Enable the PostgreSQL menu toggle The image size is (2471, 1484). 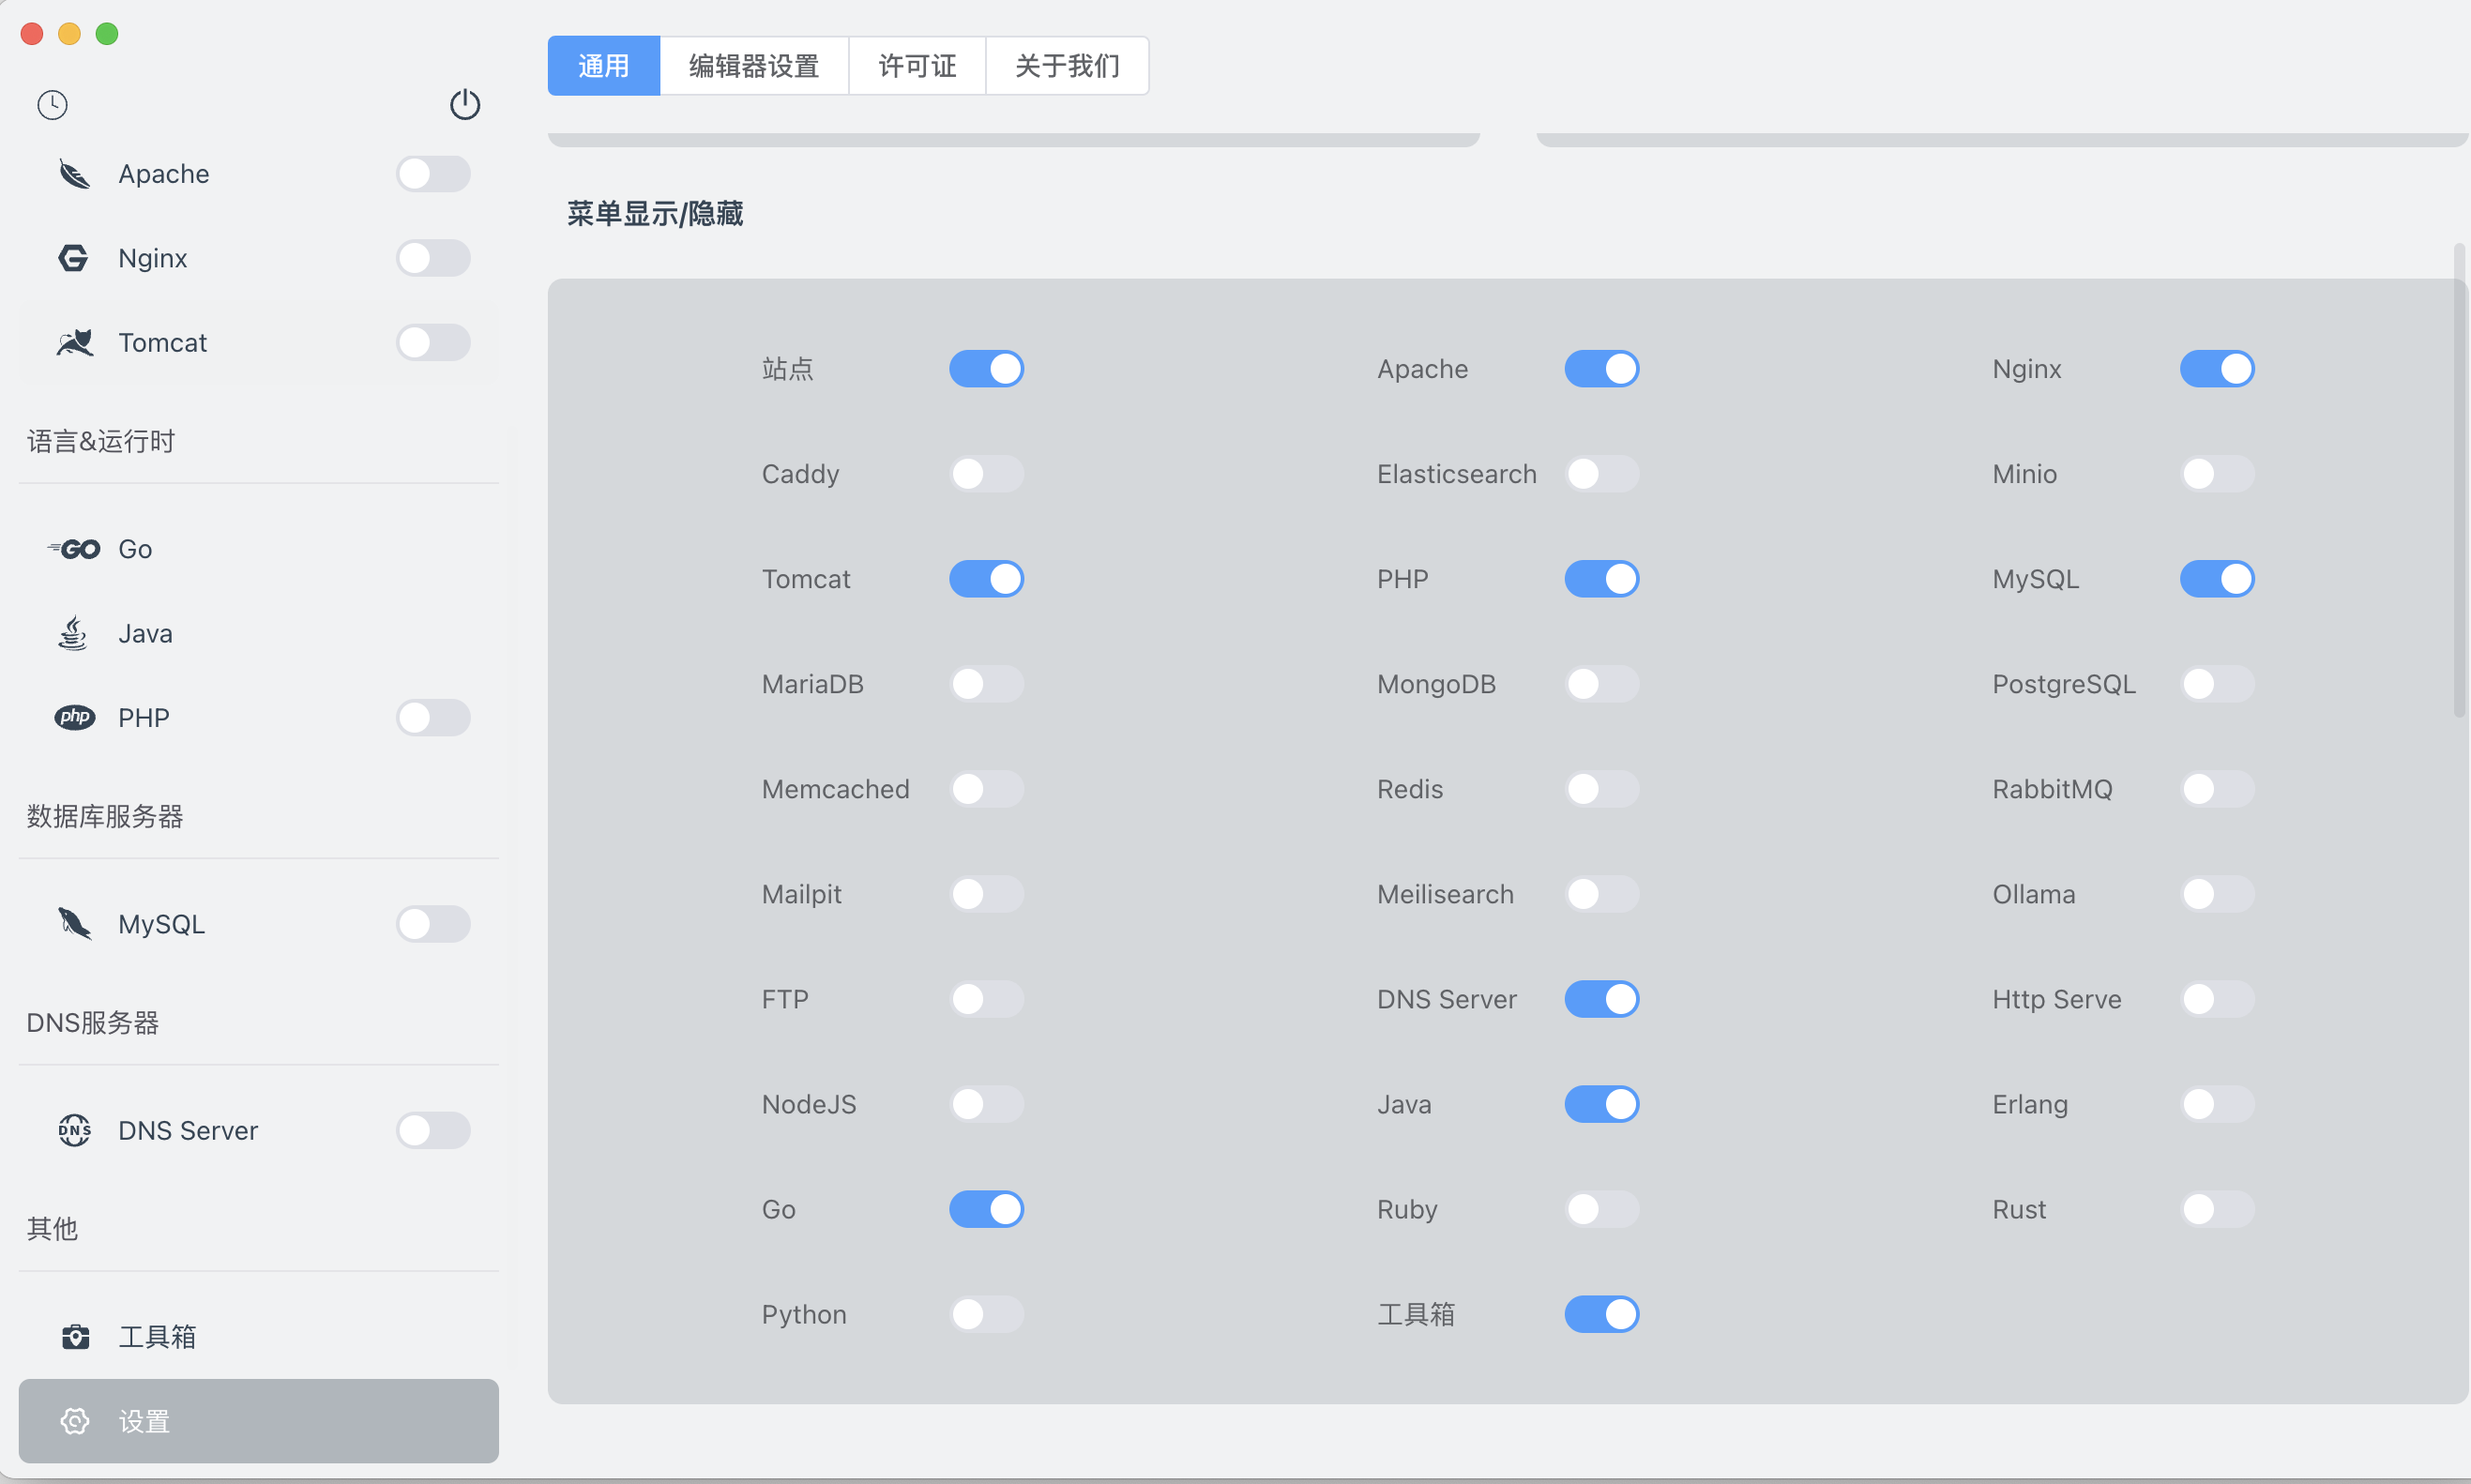2217,684
